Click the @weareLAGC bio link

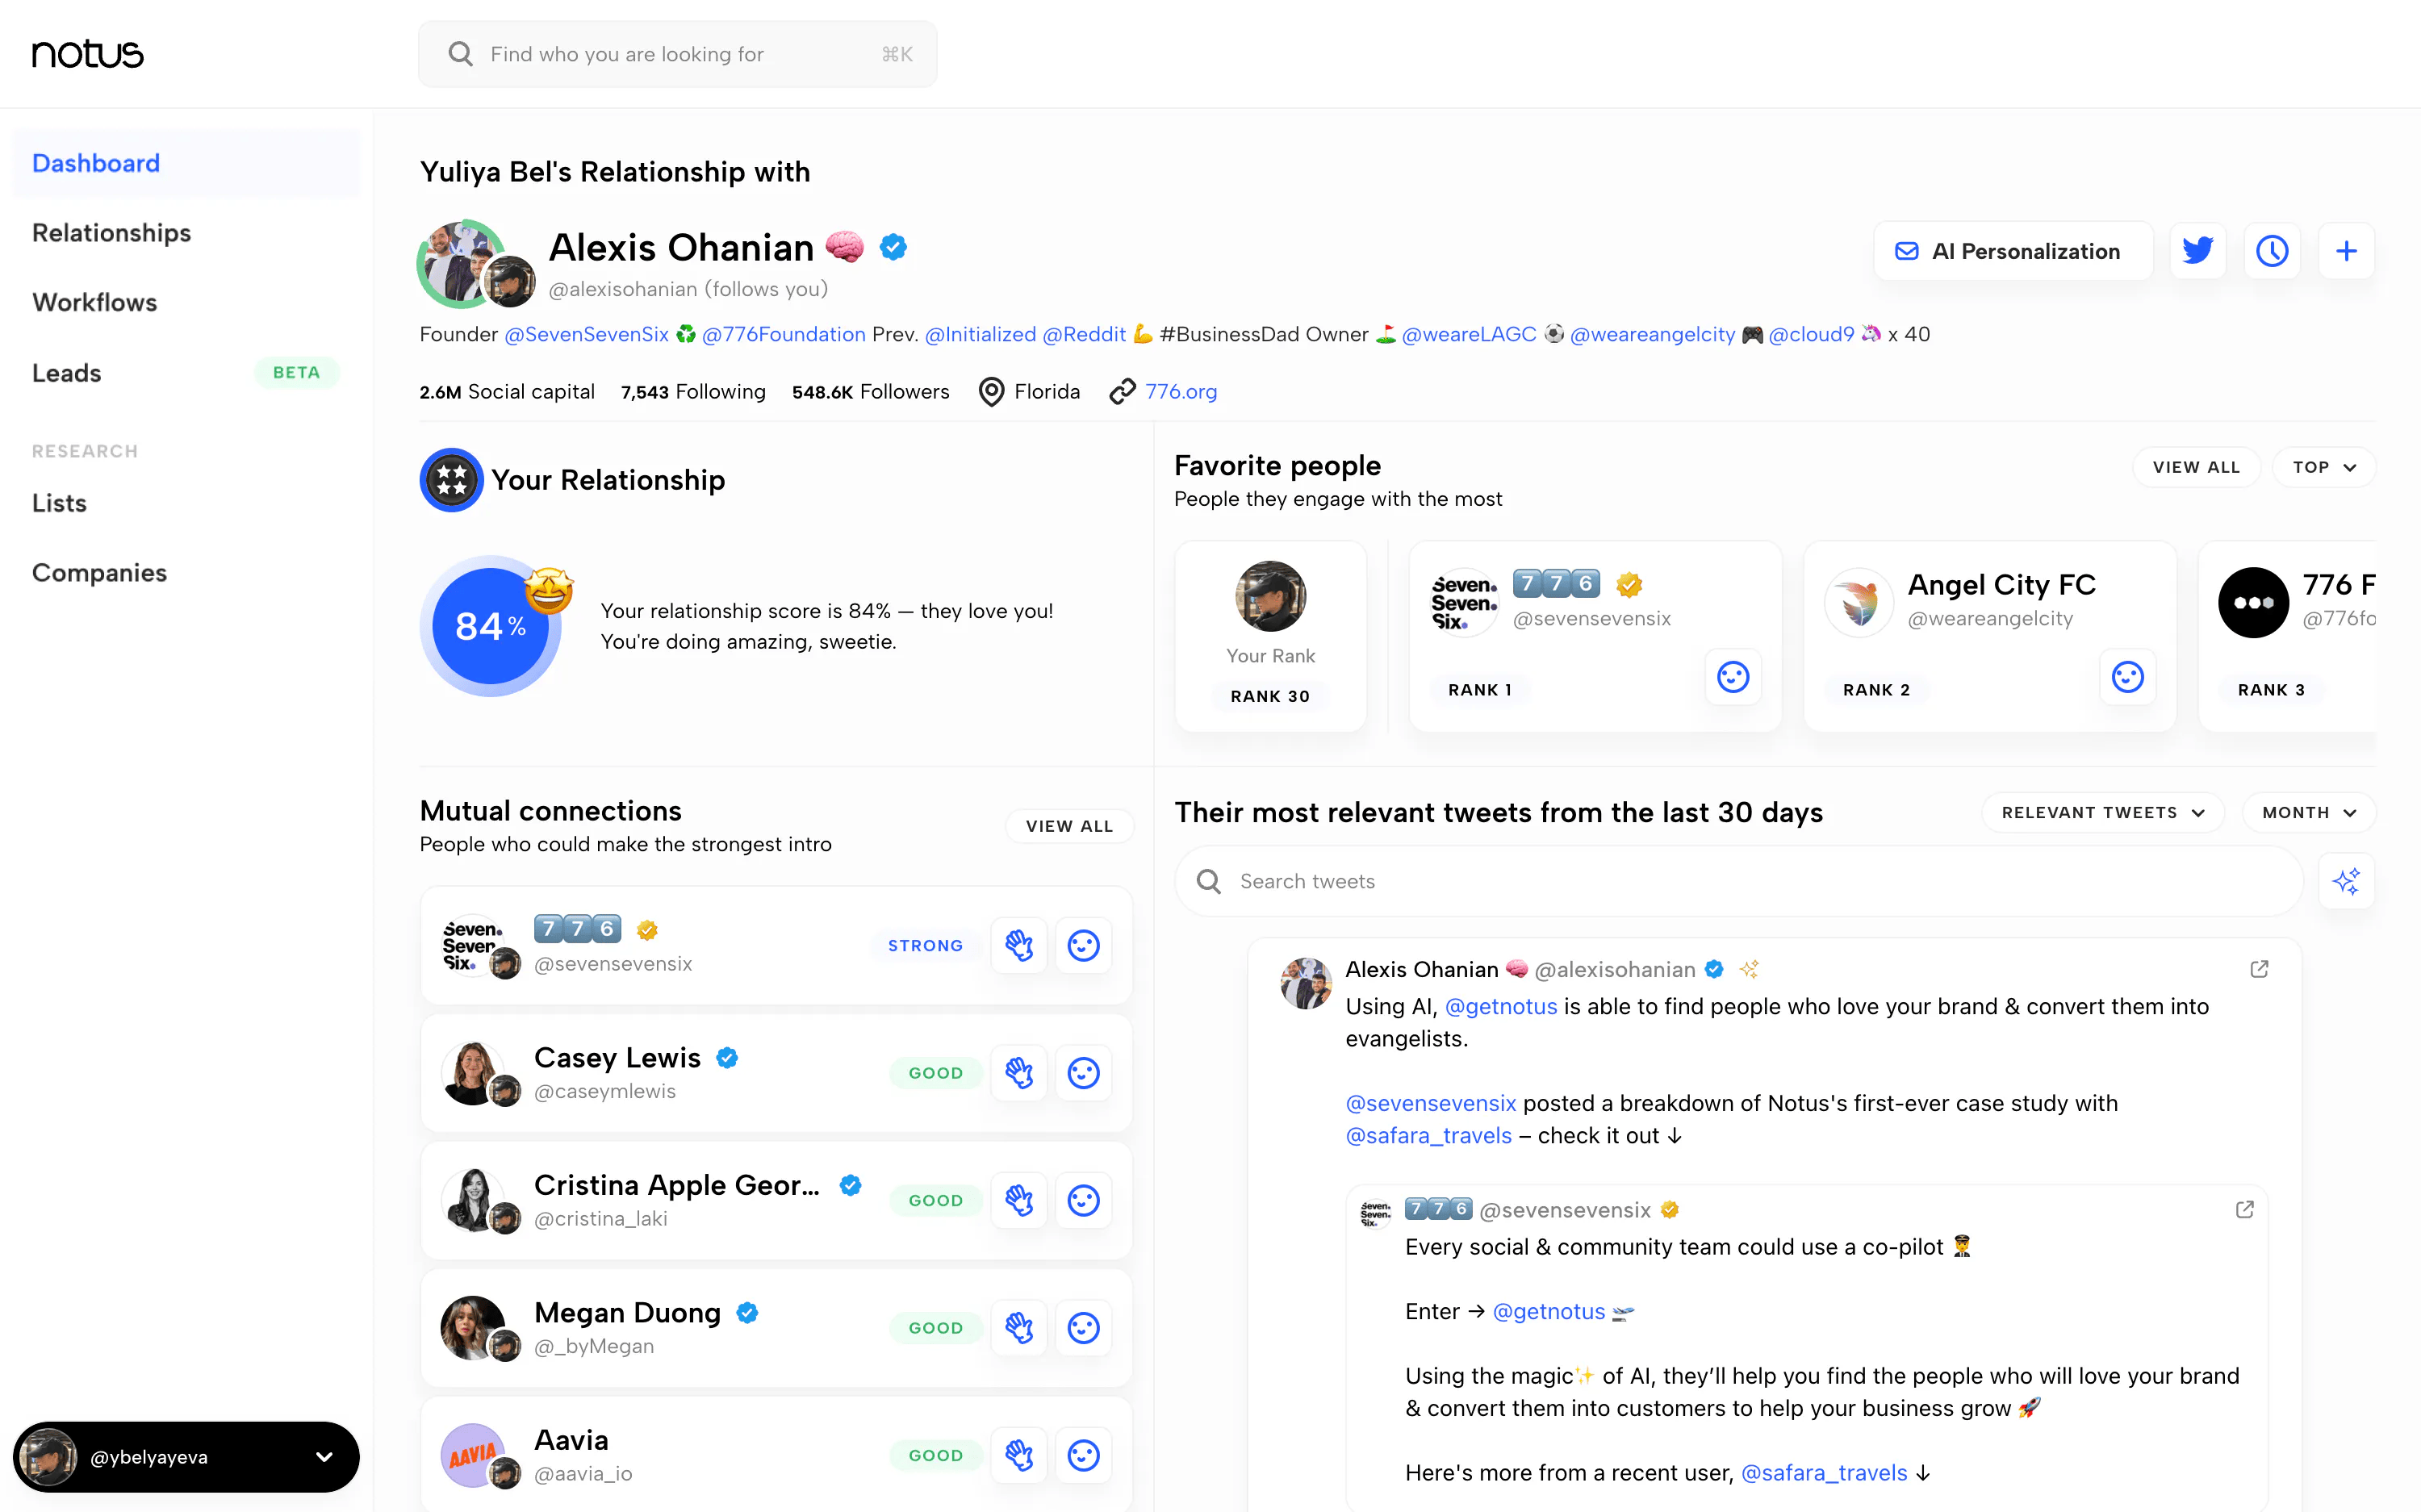(x=1468, y=334)
